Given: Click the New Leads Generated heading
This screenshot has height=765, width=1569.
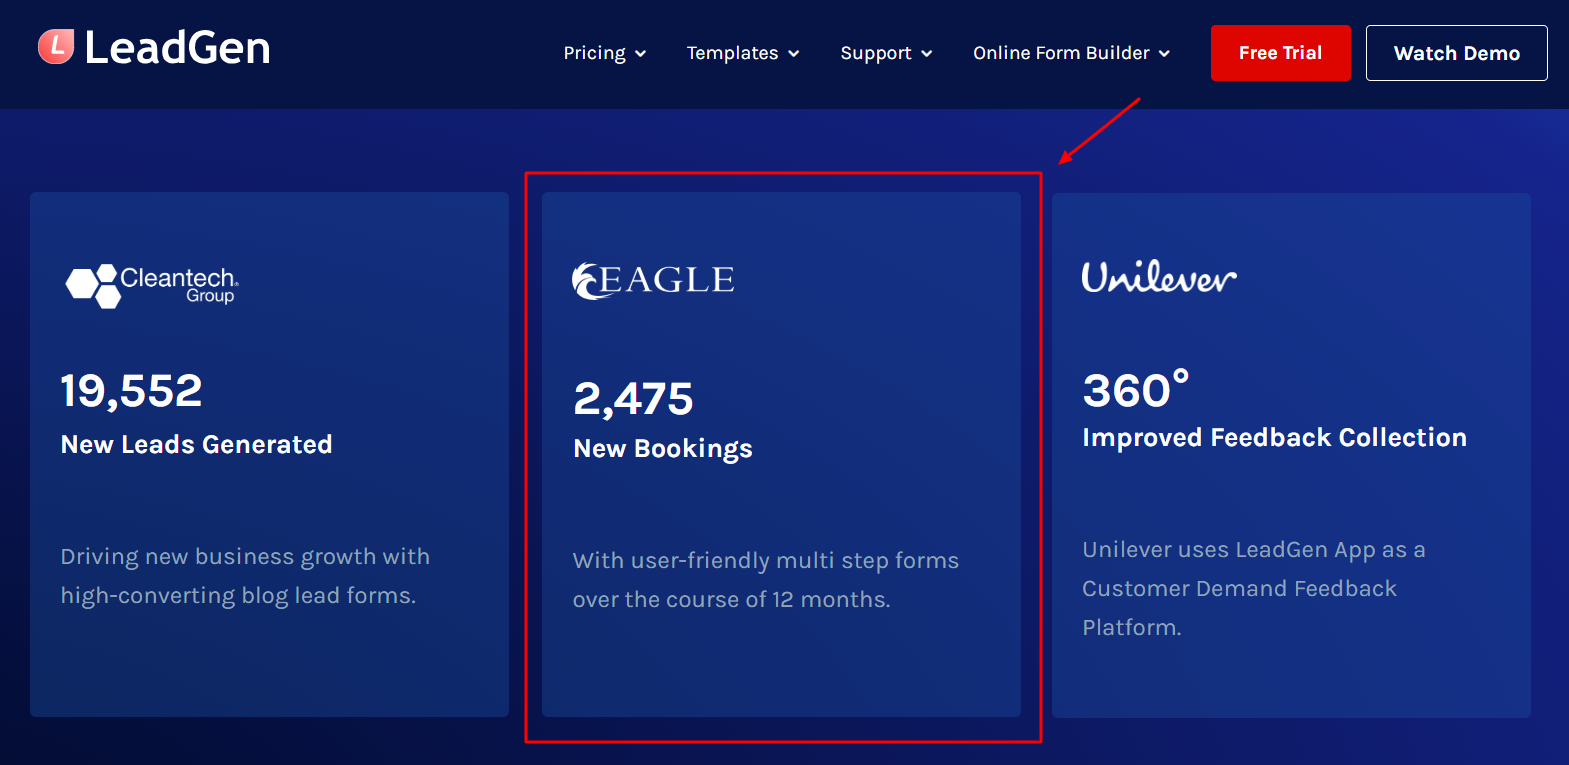Looking at the screenshot, I should (x=196, y=444).
